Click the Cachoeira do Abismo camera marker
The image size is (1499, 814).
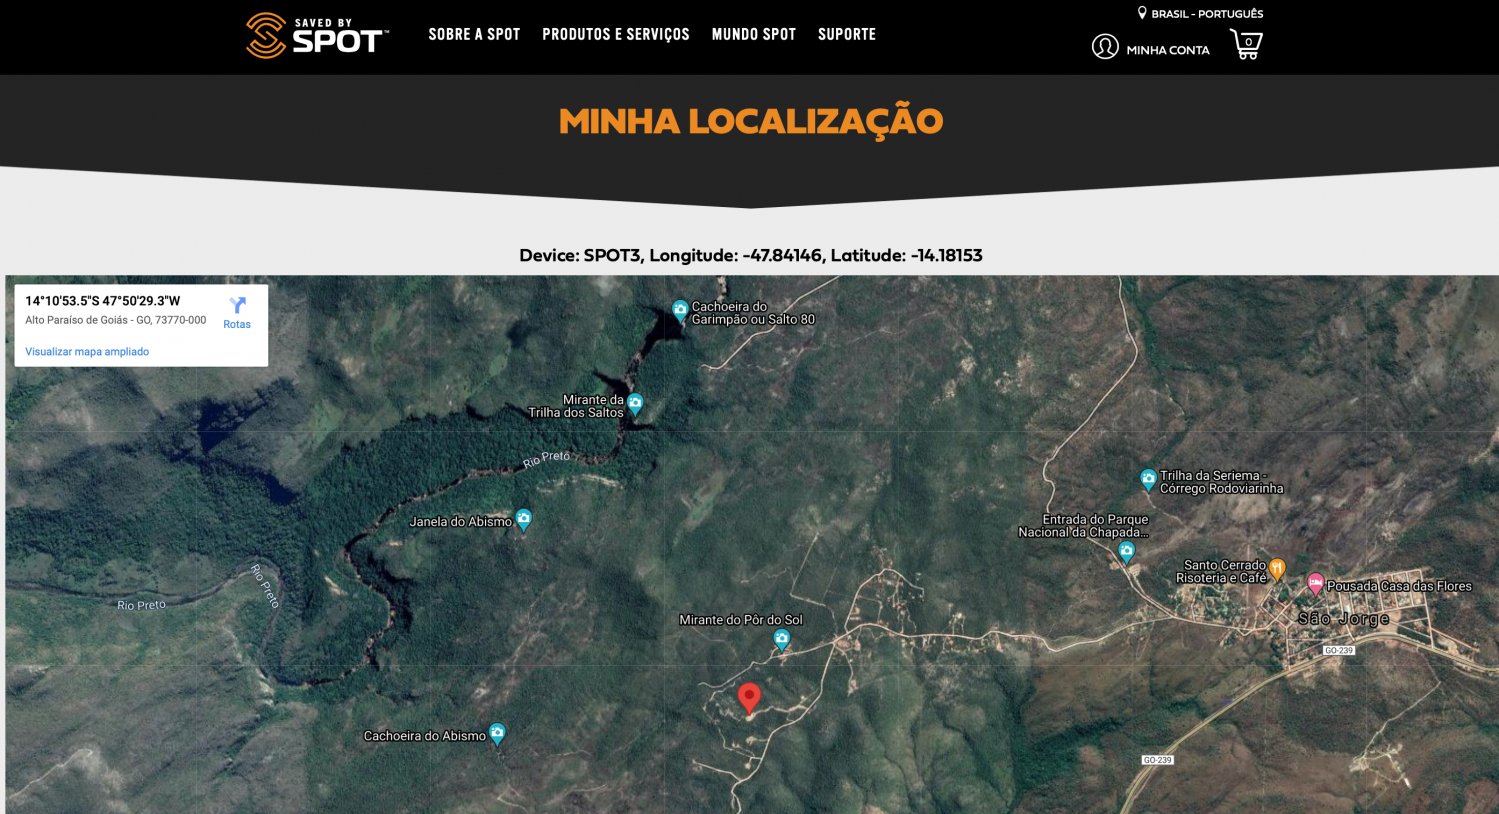[x=497, y=734]
